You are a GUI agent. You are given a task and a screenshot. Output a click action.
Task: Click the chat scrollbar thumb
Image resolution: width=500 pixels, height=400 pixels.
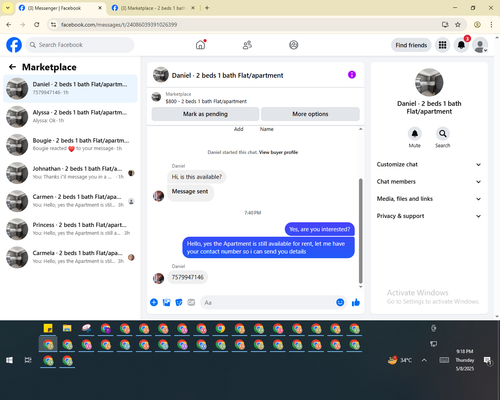[x=360, y=231]
